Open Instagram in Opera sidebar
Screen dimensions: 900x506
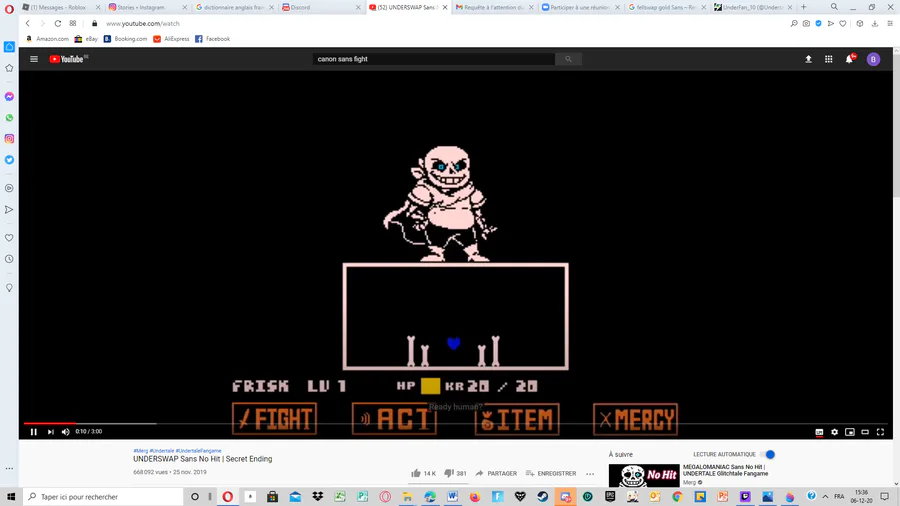point(9,139)
